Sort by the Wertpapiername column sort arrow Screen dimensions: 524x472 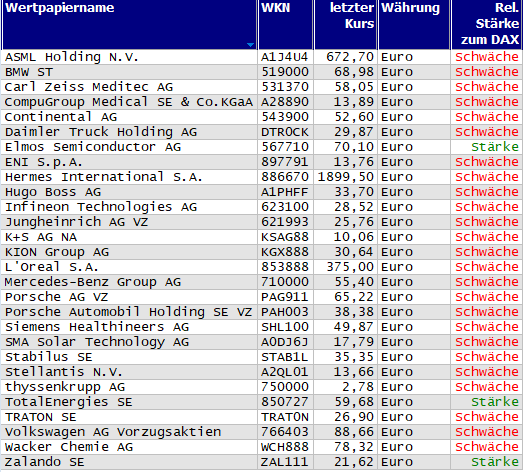[x=250, y=45]
